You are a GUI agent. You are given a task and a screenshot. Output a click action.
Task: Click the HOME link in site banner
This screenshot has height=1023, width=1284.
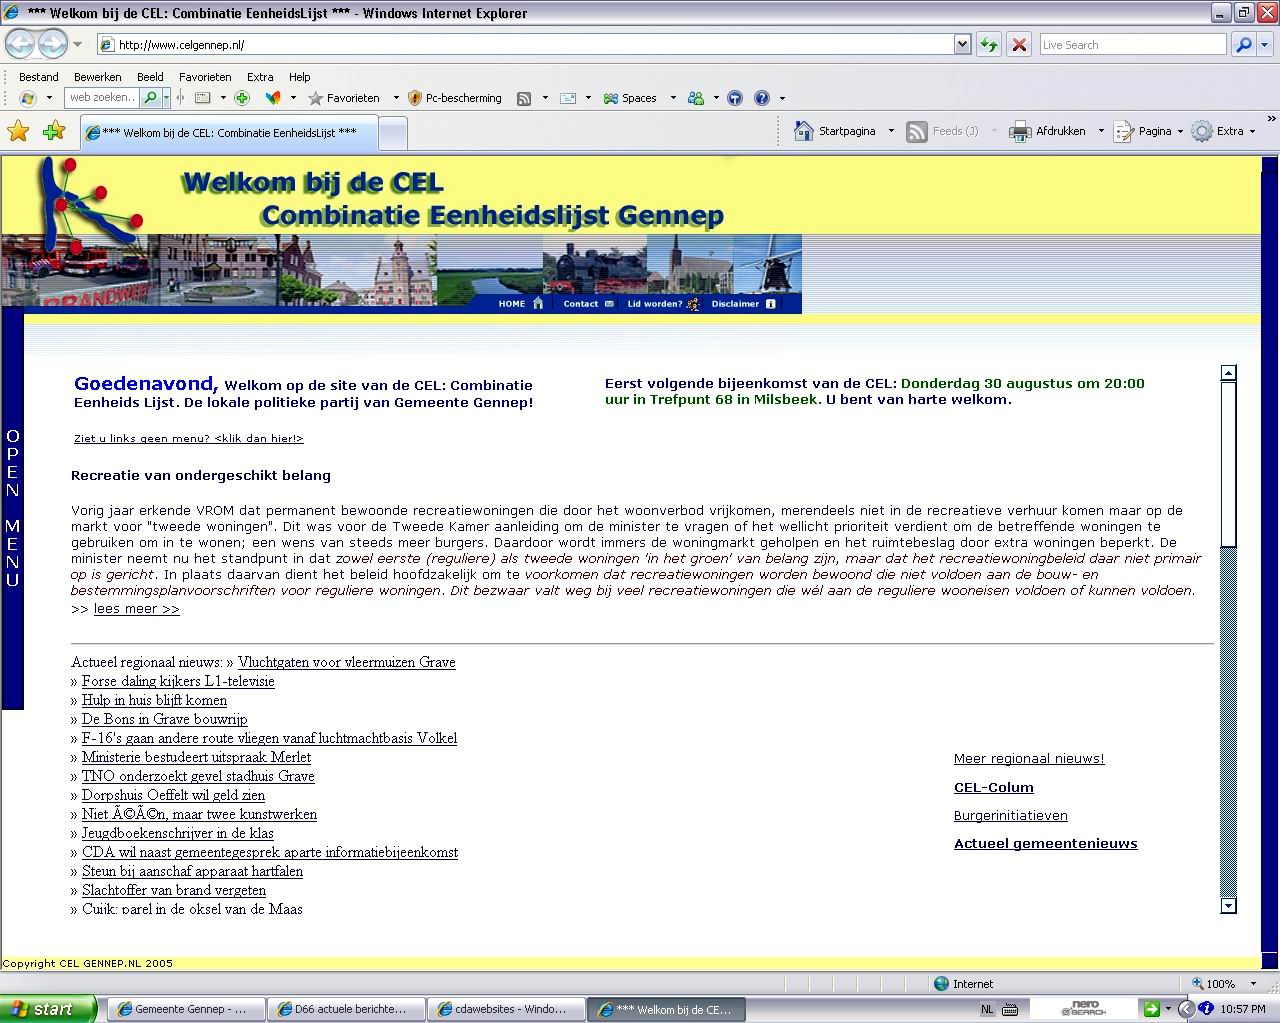(520, 304)
